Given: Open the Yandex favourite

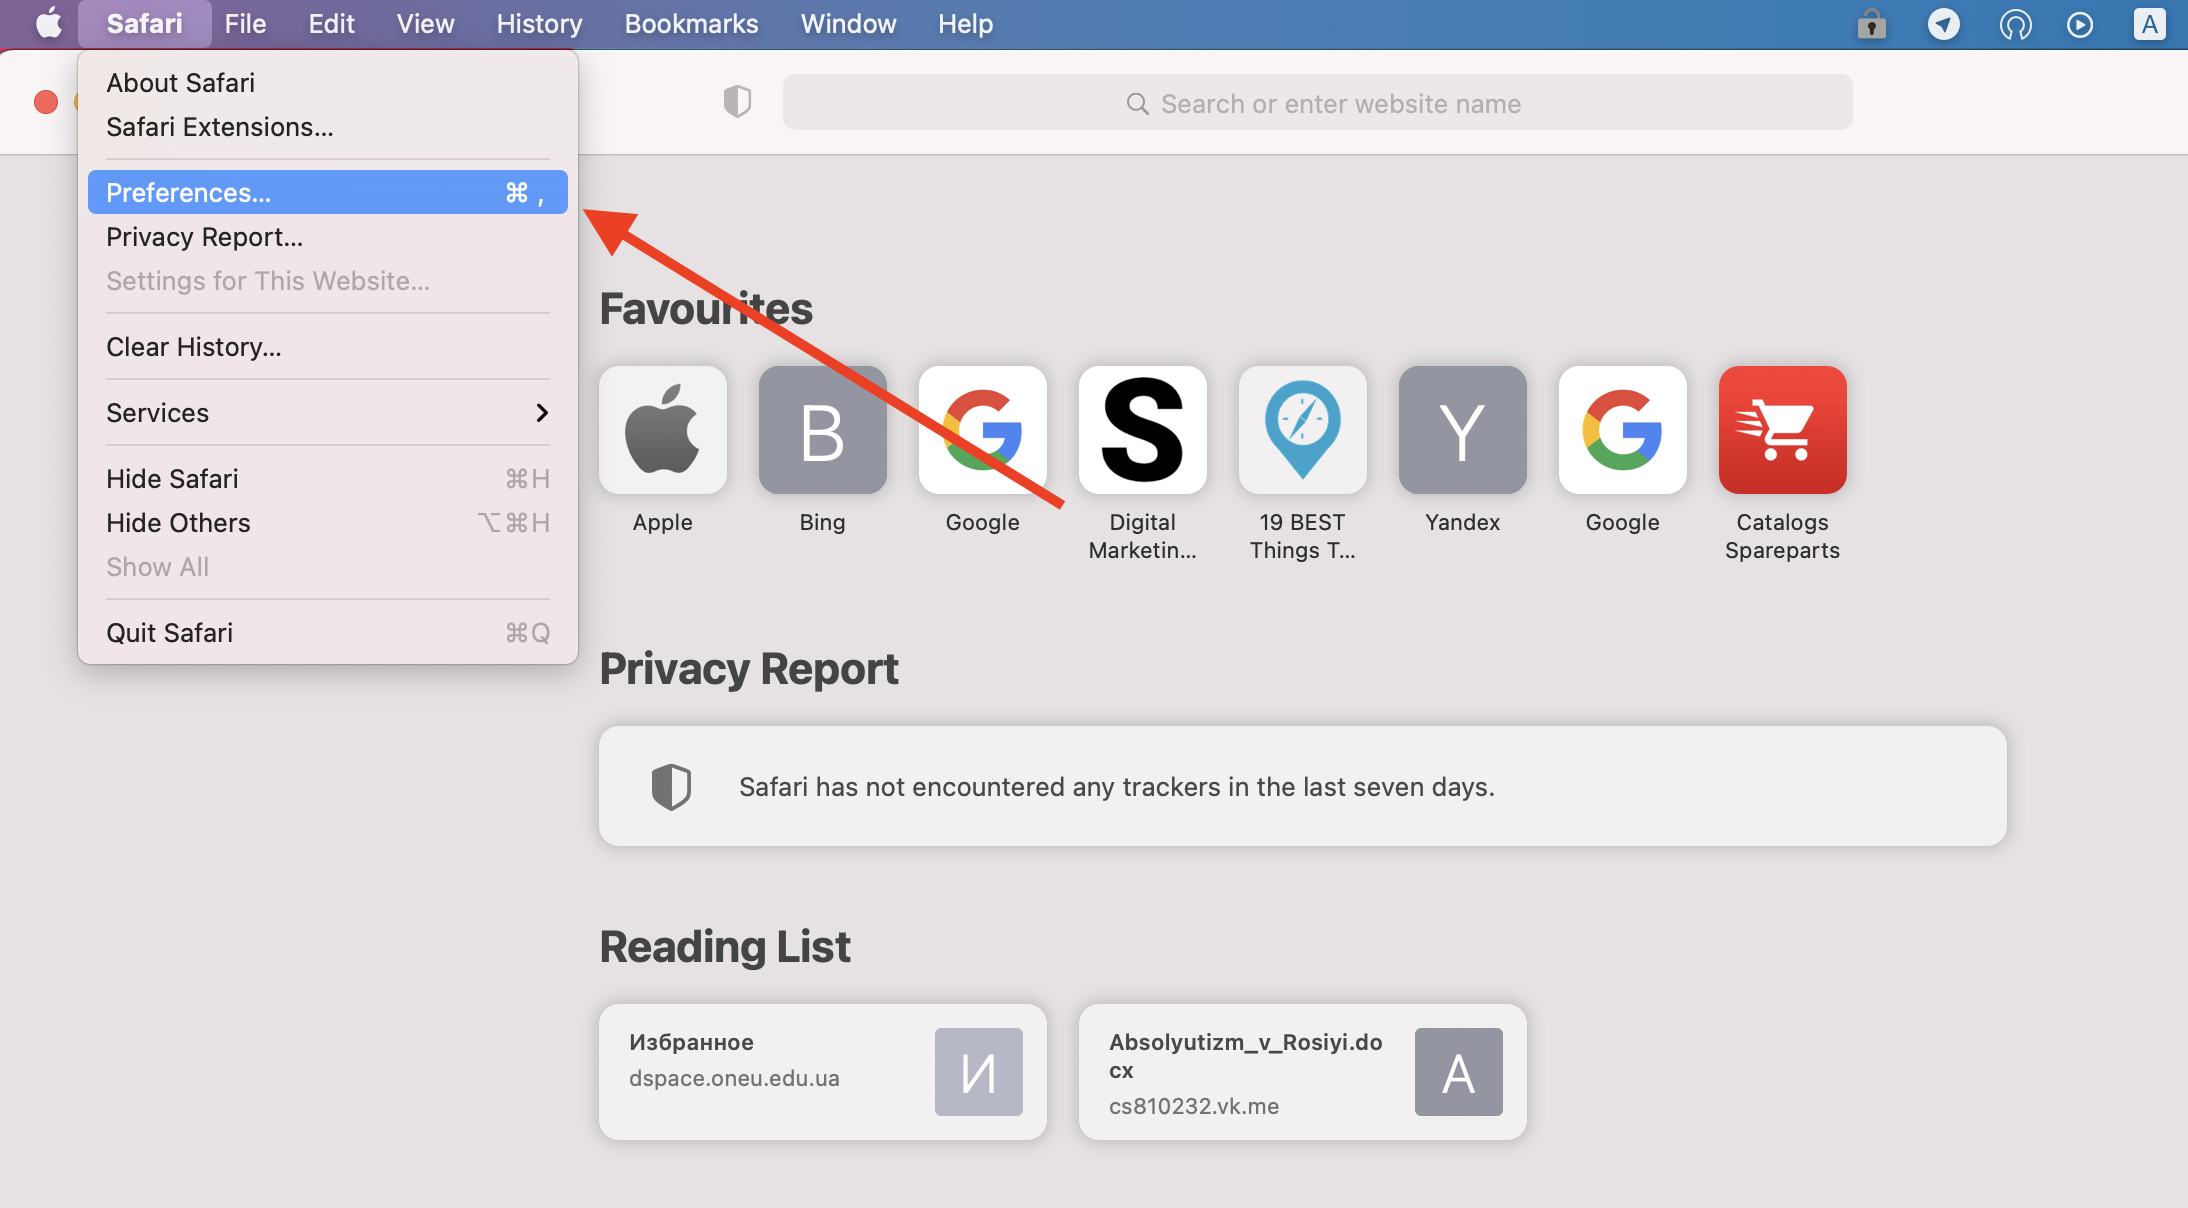Looking at the screenshot, I should [x=1462, y=430].
